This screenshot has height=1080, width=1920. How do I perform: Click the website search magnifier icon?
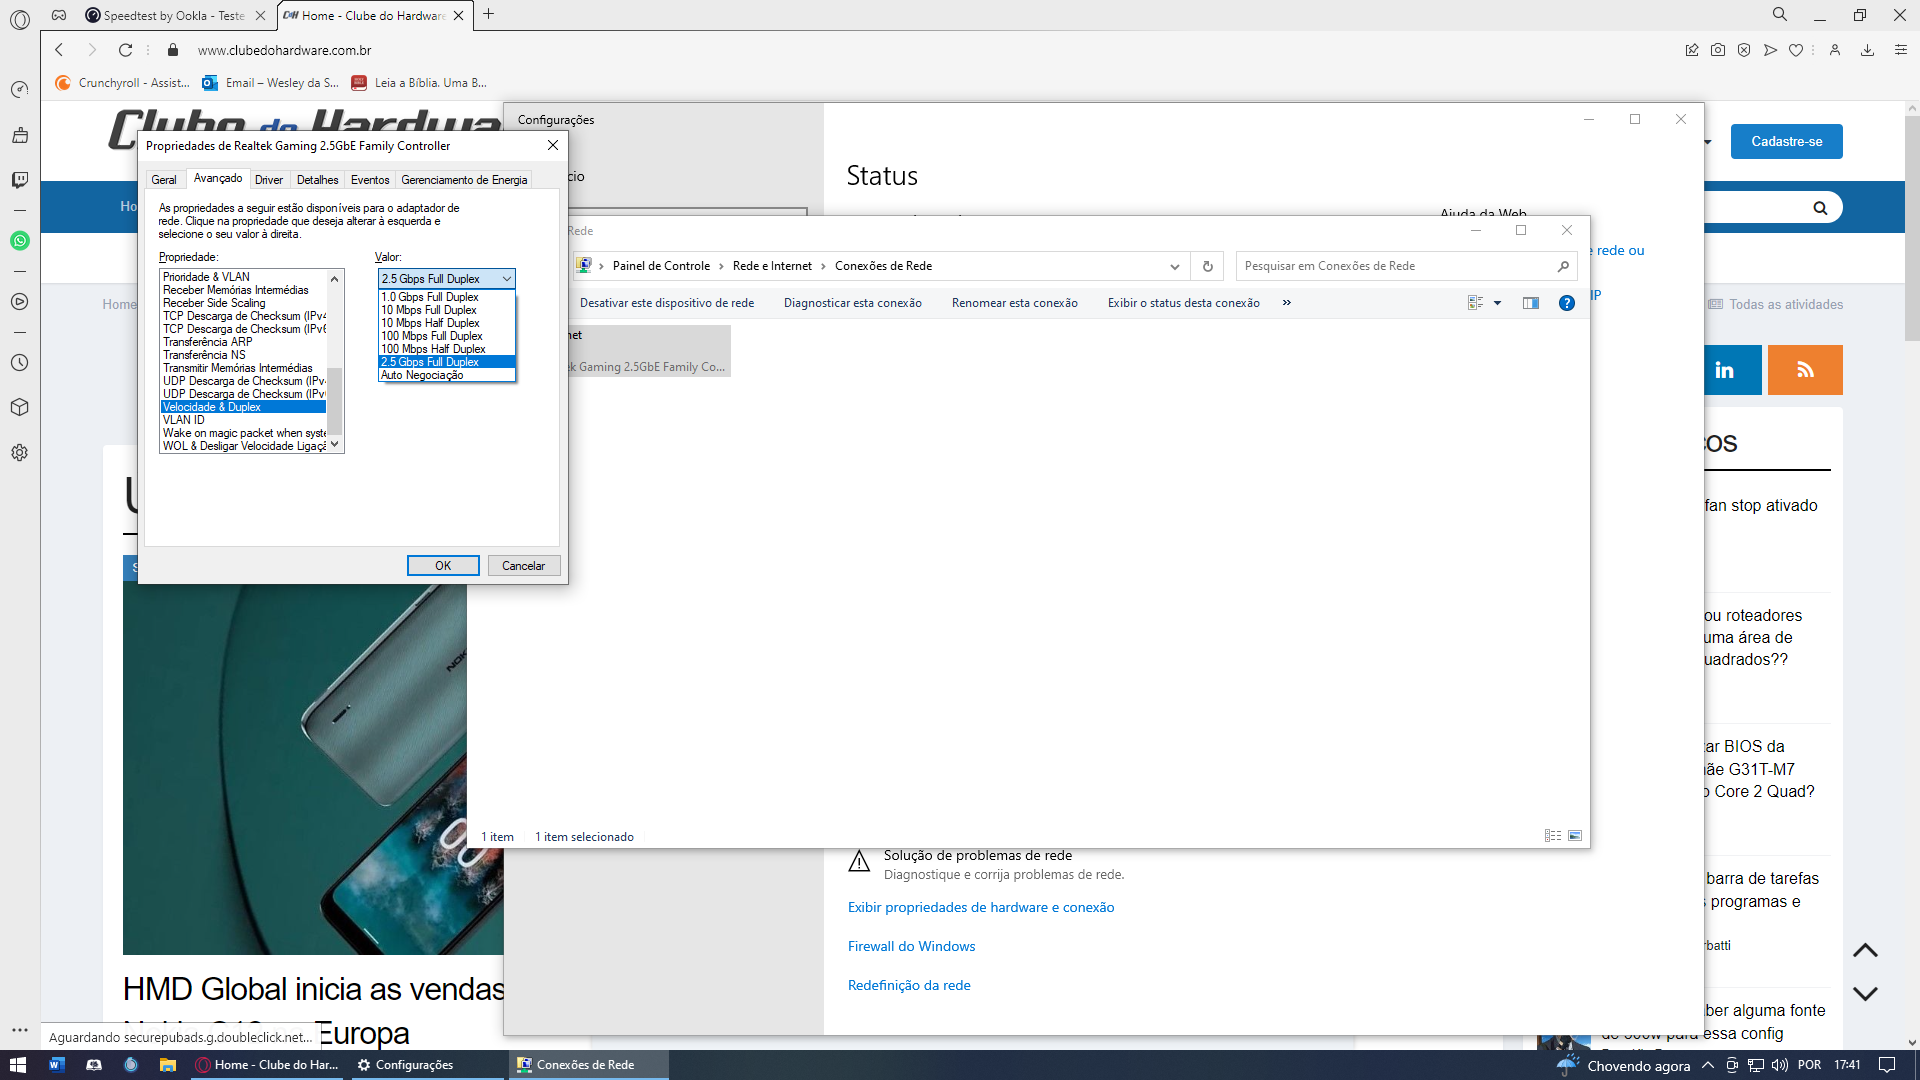coord(1820,208)
